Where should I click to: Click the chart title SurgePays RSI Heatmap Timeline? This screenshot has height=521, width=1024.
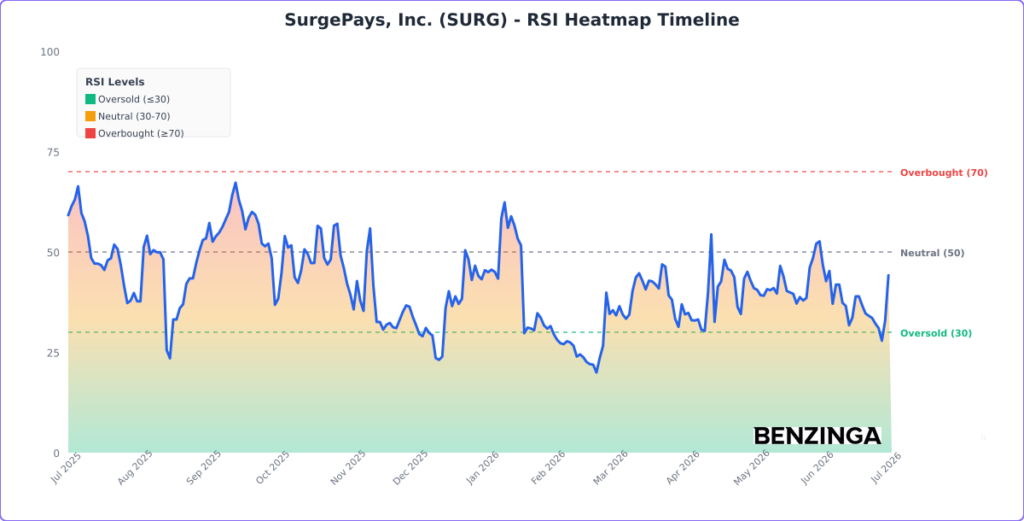511,20
